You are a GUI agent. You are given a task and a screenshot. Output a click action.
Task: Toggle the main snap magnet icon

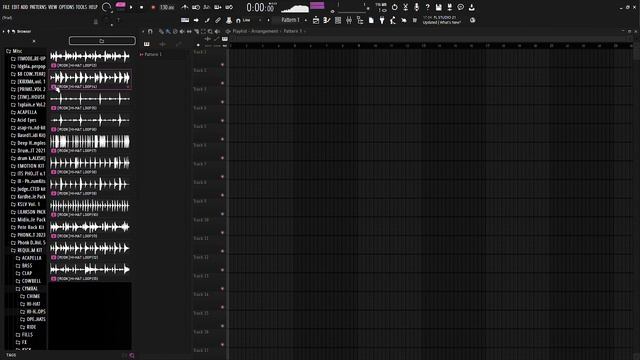point(238,20)
